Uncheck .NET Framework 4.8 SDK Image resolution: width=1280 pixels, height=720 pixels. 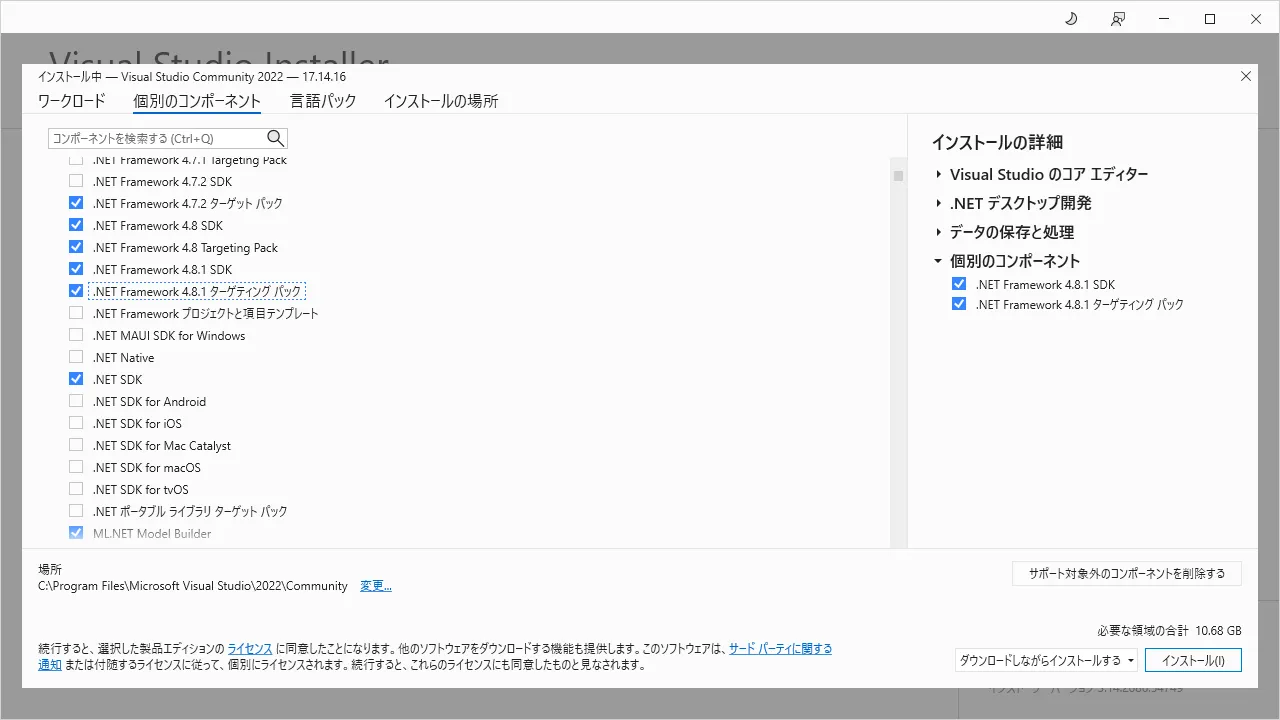[76, 225]
